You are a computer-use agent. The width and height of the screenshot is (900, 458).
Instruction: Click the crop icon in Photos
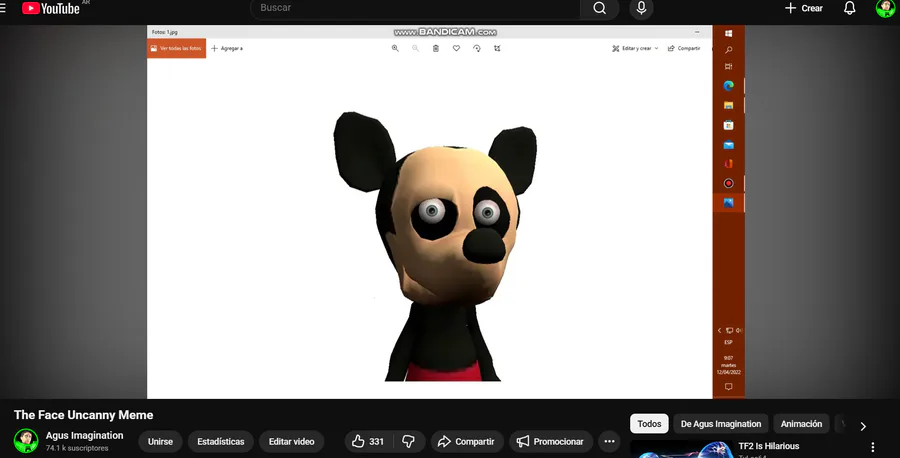tap(497, 48)
